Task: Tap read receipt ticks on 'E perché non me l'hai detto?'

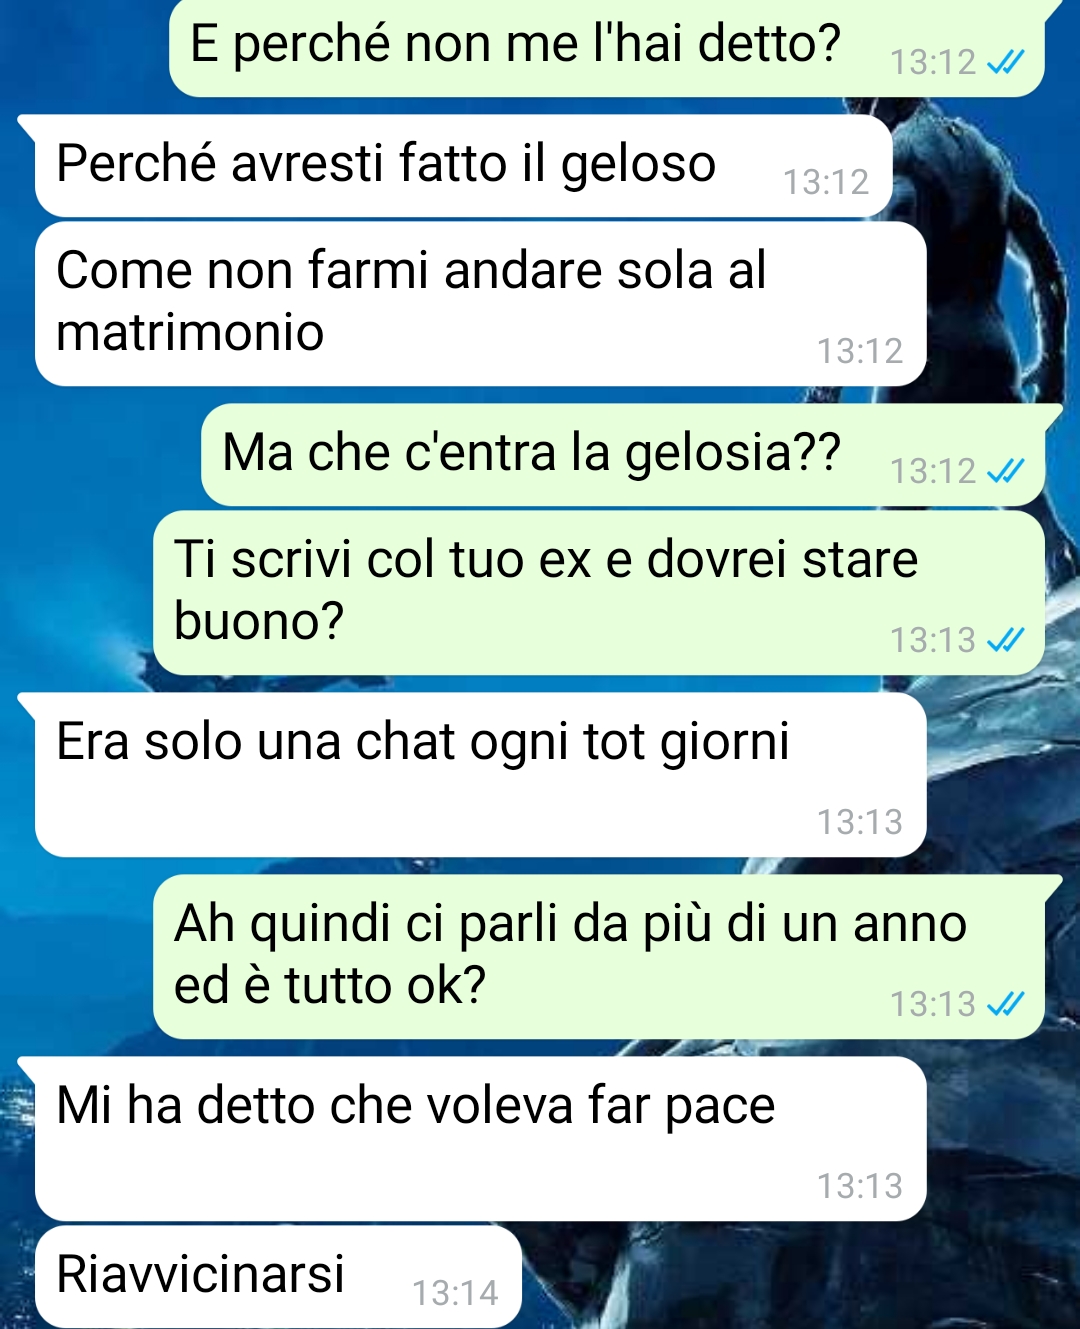Action: click(1005, 63)
